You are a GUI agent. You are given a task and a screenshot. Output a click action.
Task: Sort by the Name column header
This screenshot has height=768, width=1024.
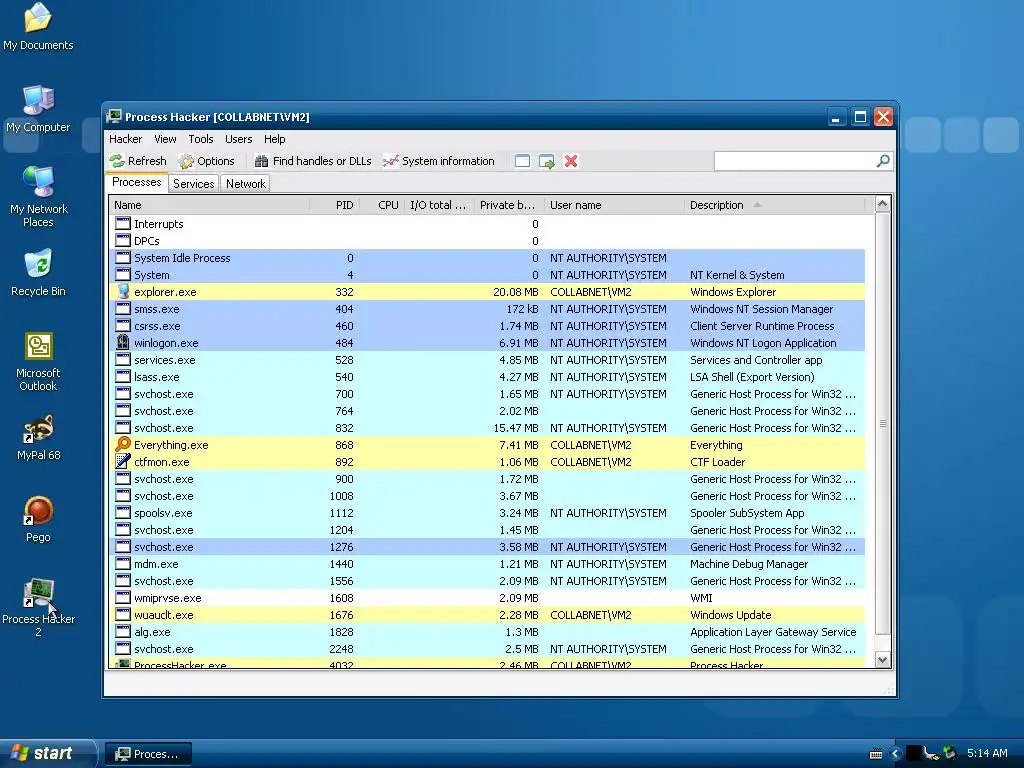coord(209,205)
